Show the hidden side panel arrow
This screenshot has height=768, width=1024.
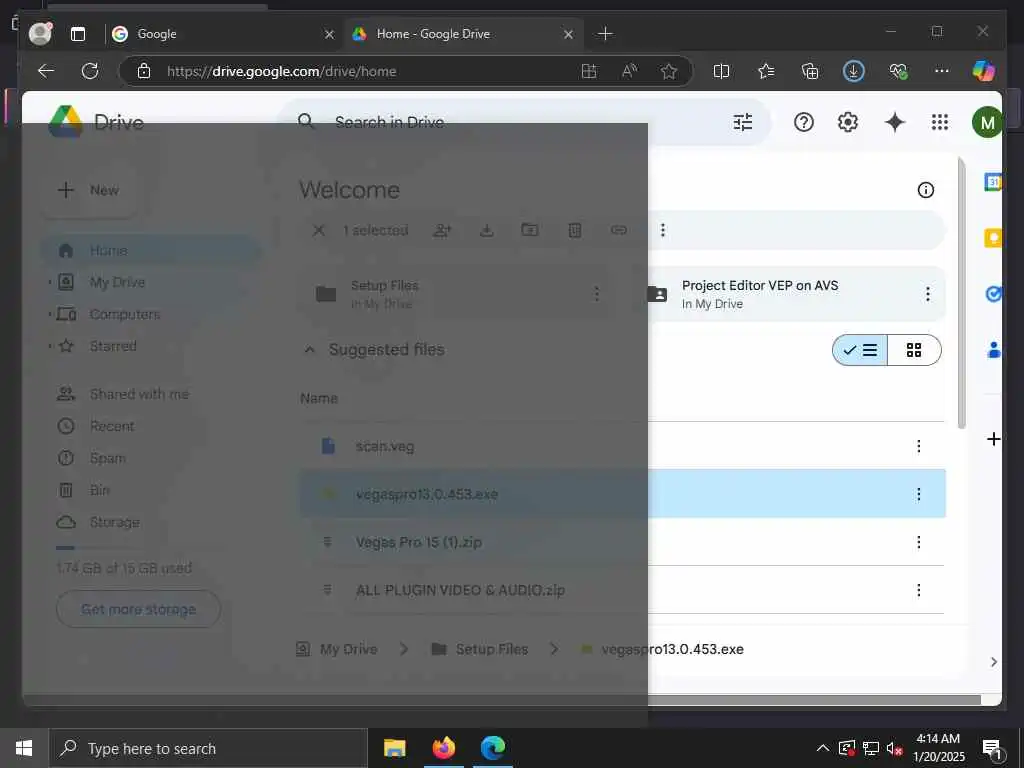tap(993, 662)
